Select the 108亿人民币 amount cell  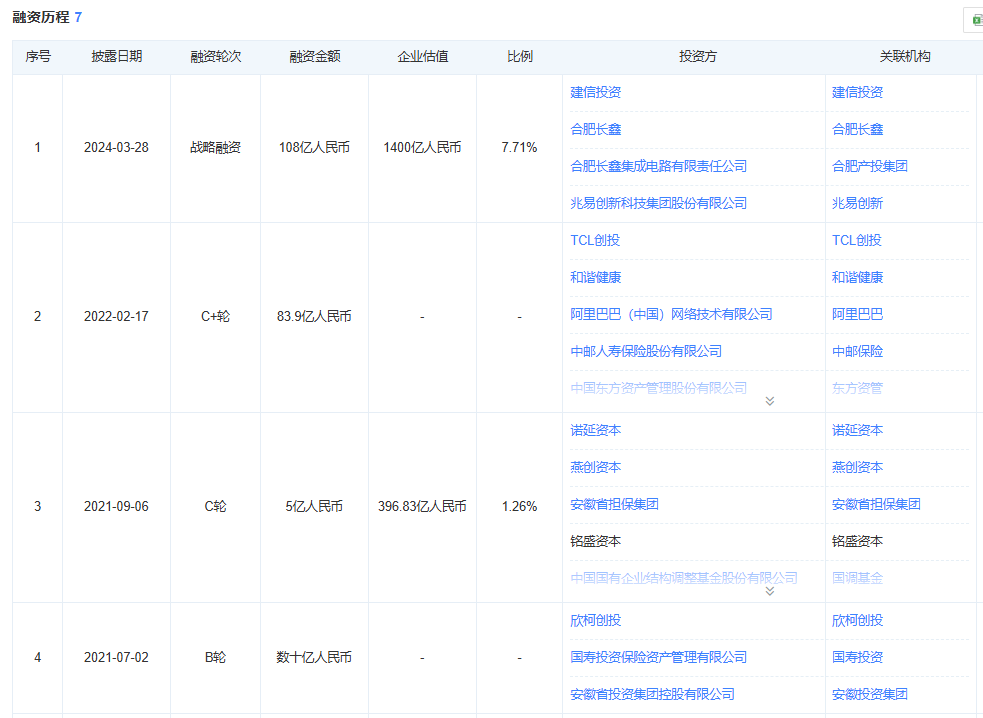tap(315, 147)
